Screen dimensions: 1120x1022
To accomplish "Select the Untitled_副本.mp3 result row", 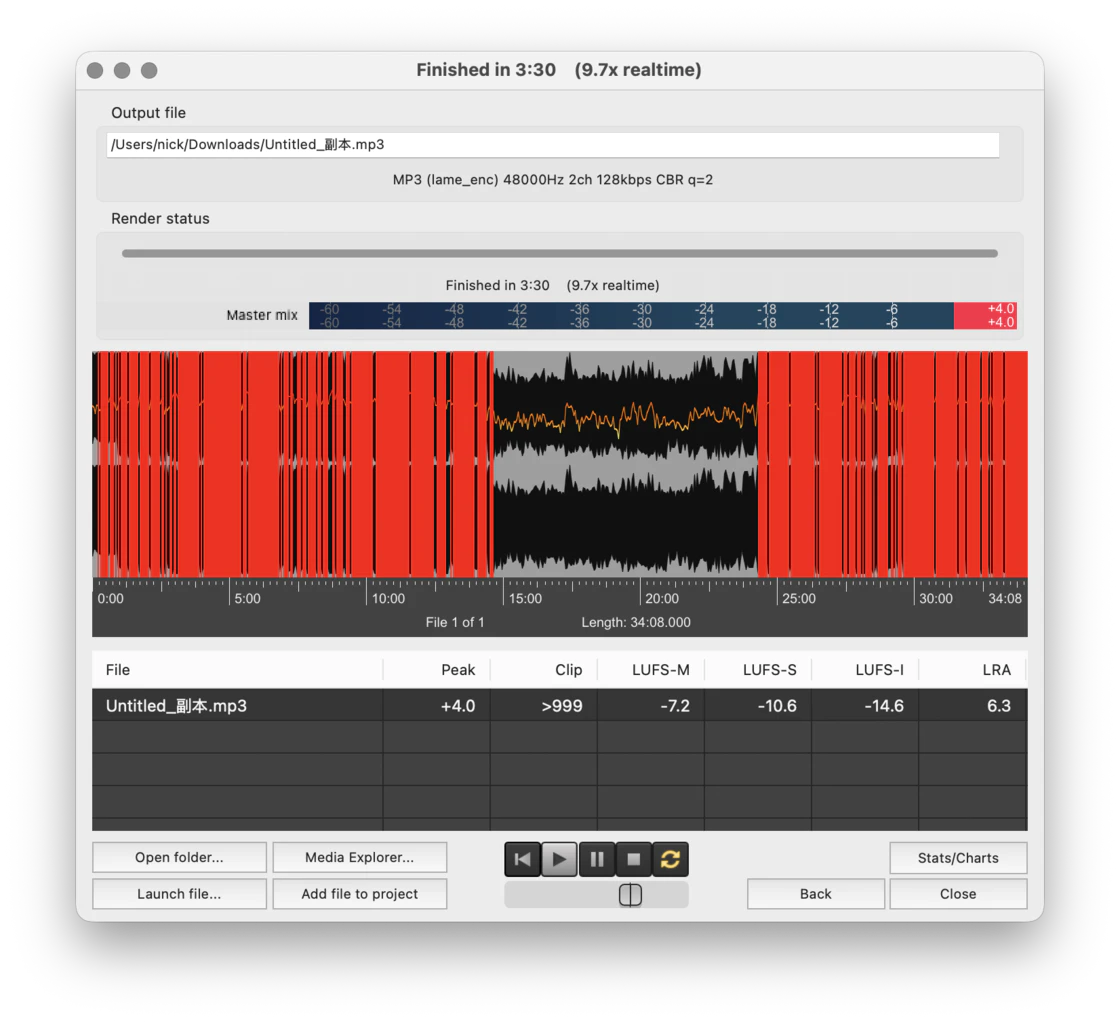I will [x=240, y=705].
